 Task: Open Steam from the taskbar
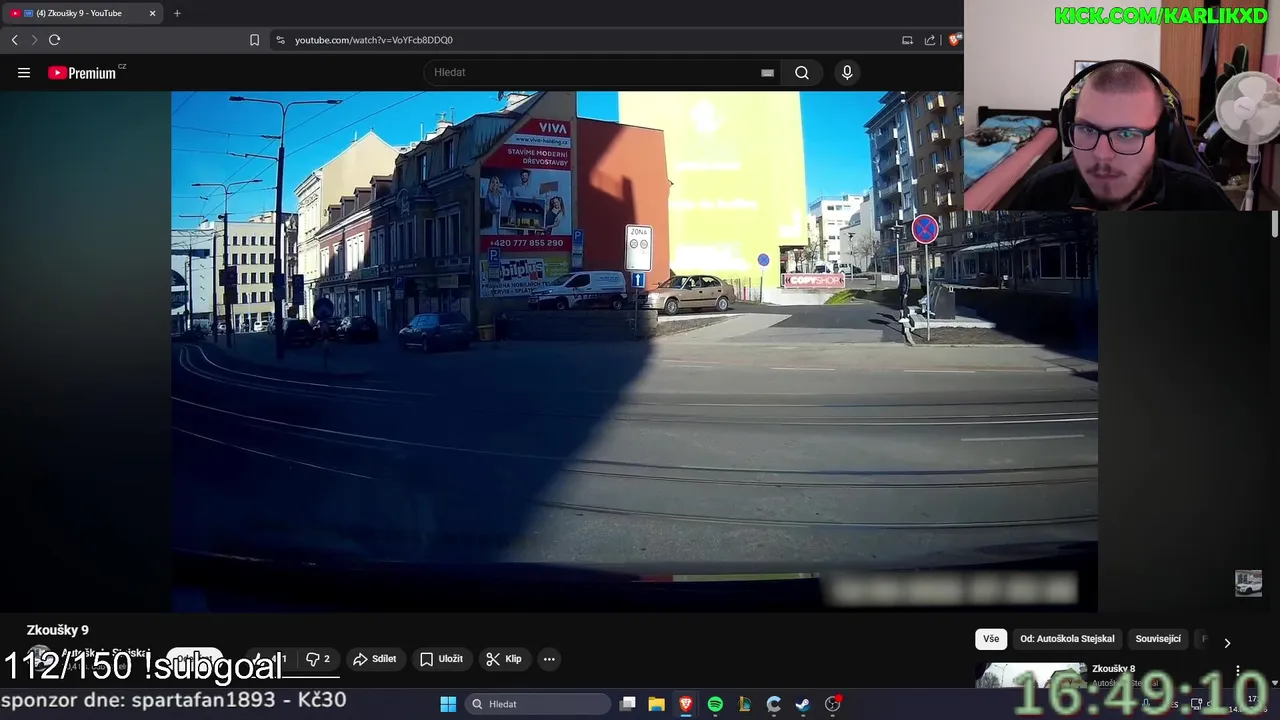(802, 704)
